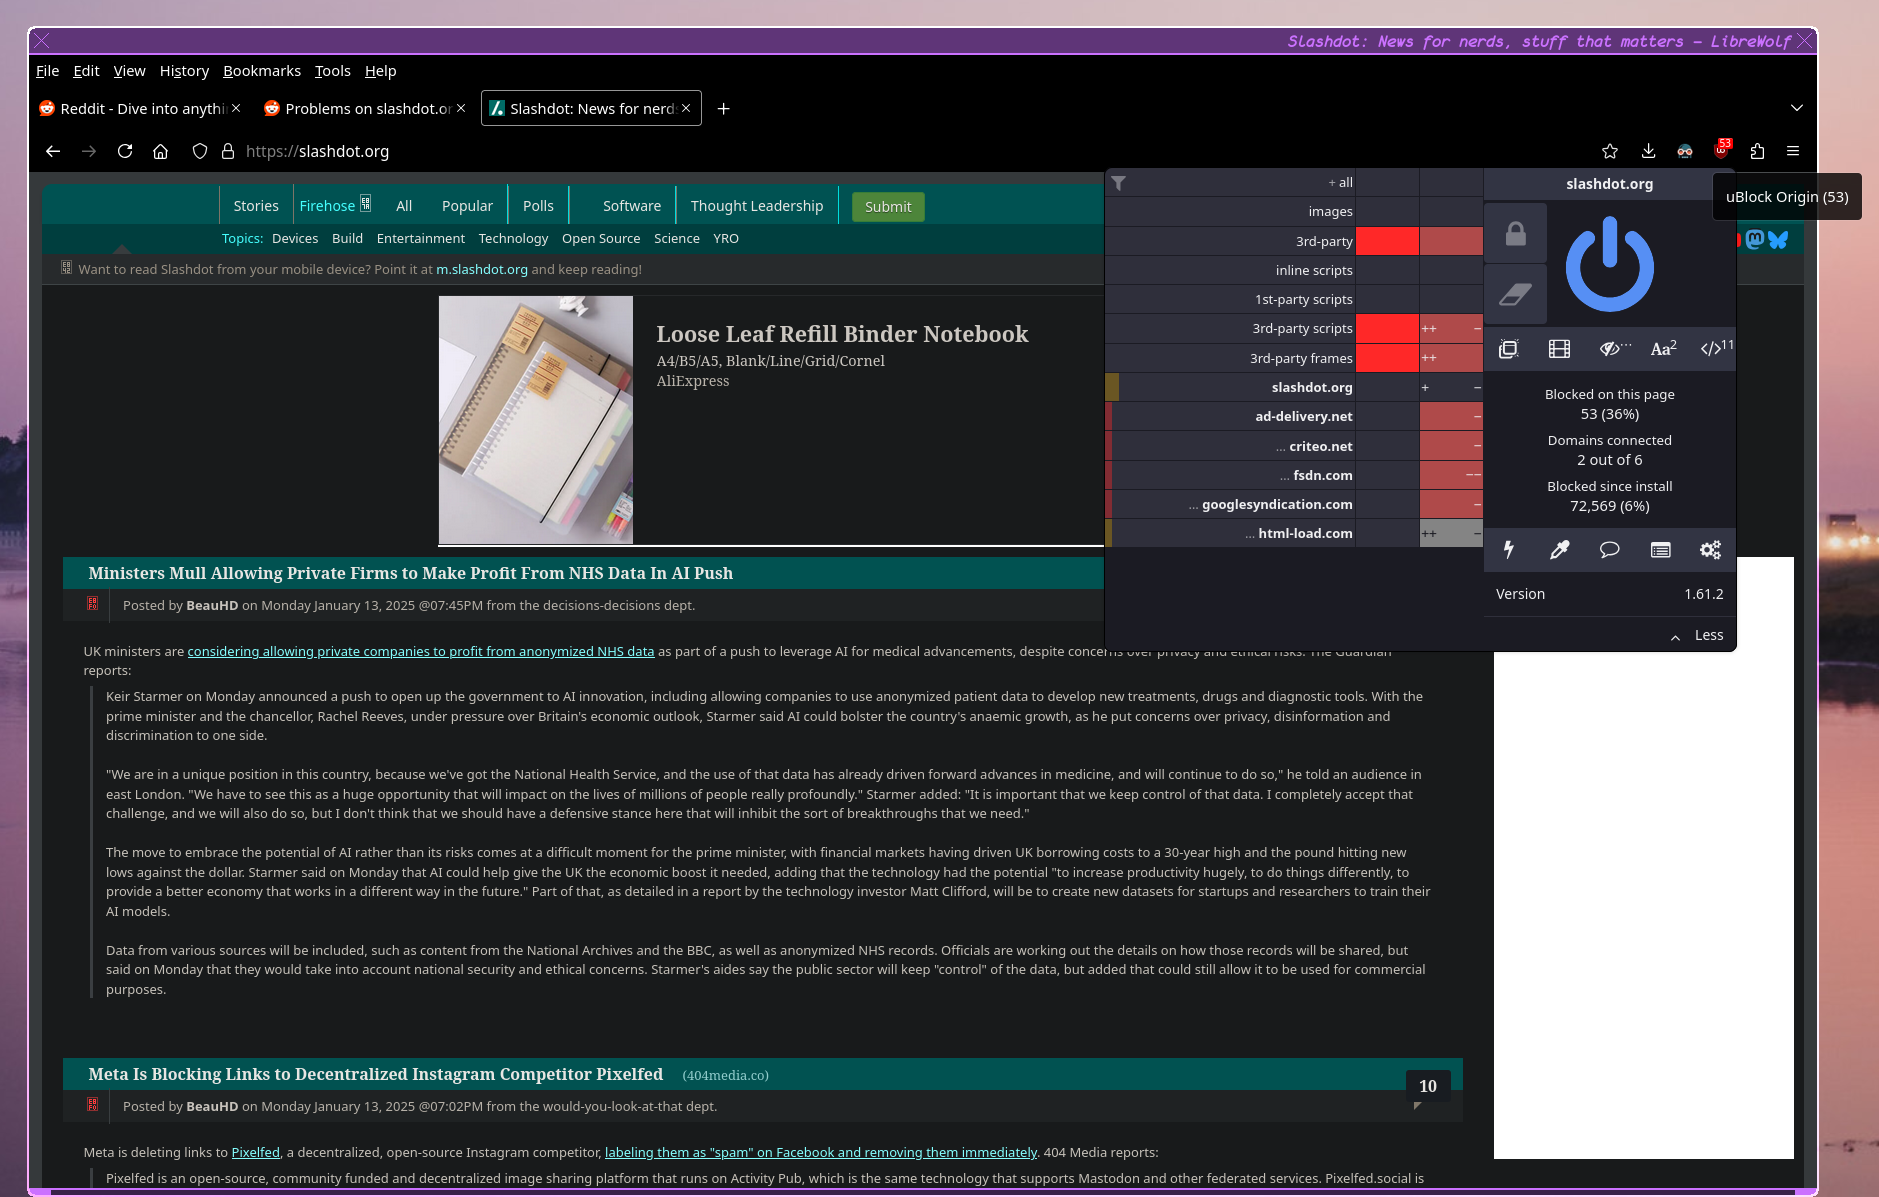Screen dimensions: 1879x1197
Task: Open the Thought Leadership page
Action: [x=757, y=205]
